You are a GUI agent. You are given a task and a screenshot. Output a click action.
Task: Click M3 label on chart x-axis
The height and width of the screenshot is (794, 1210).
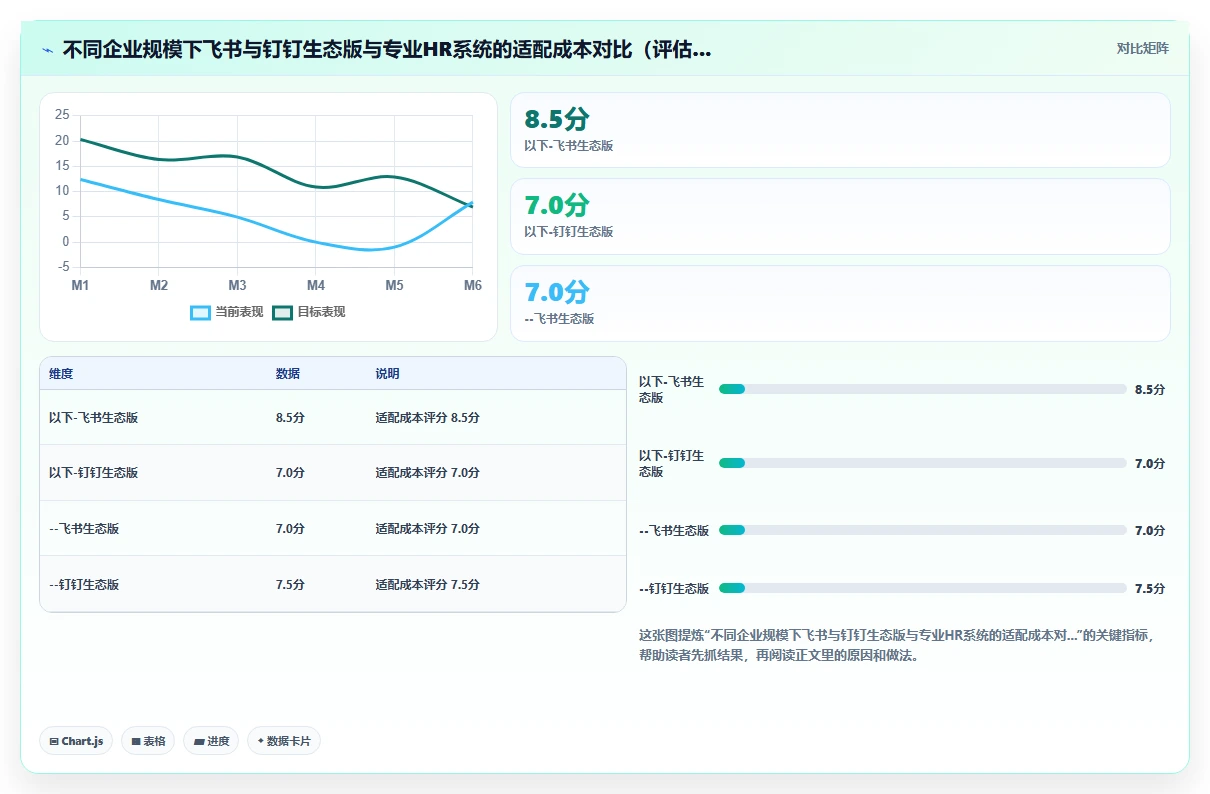(237, 285)
